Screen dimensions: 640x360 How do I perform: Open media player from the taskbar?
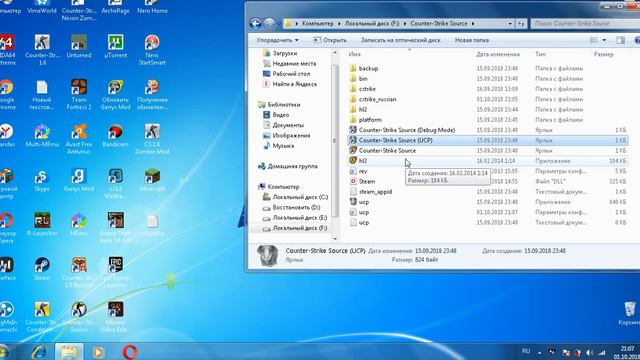(x=98, y=352)
